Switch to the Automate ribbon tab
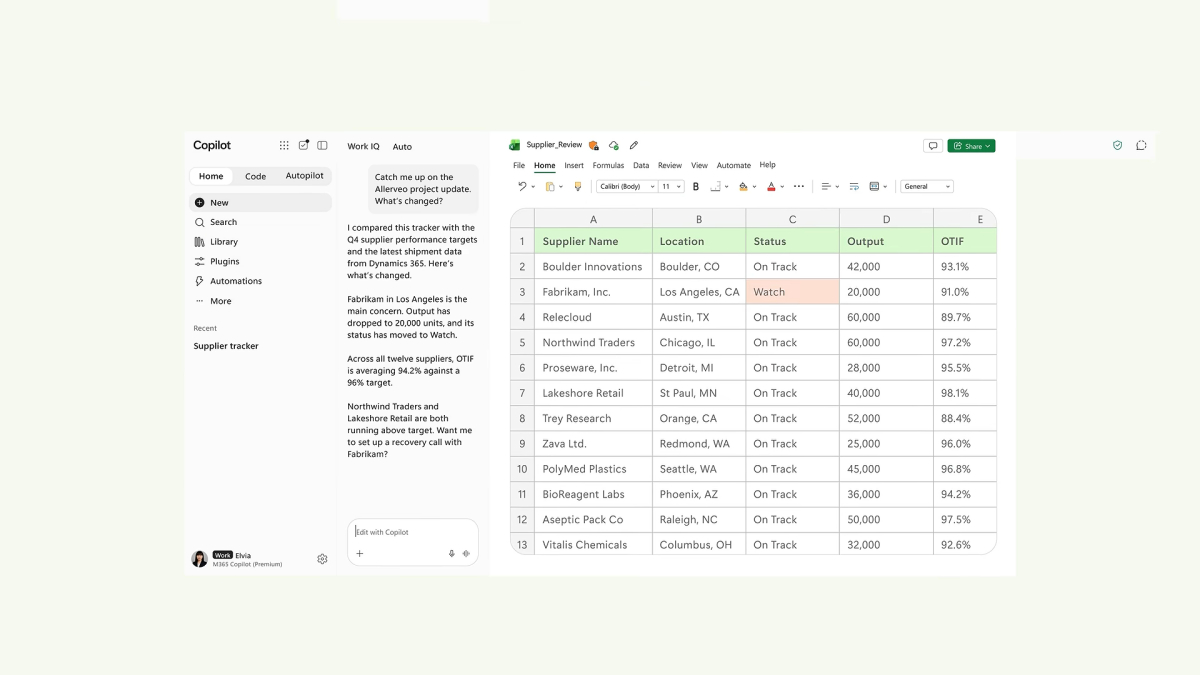The height and width of the screenshot is (675, 1200). (x=734, y=166)
